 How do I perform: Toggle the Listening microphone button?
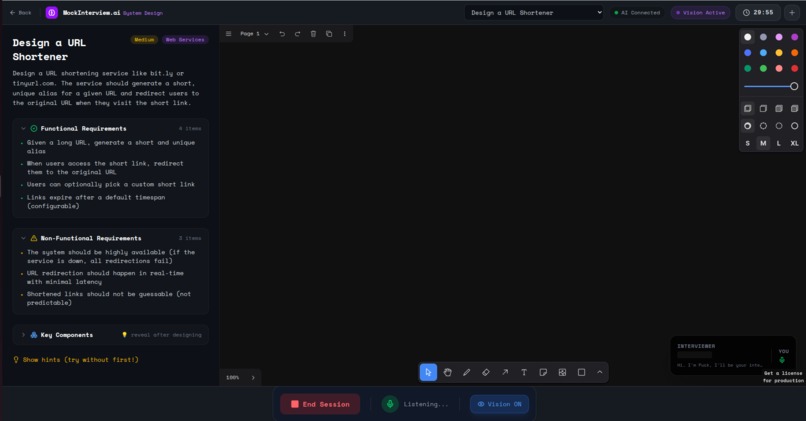pos(390,404)
